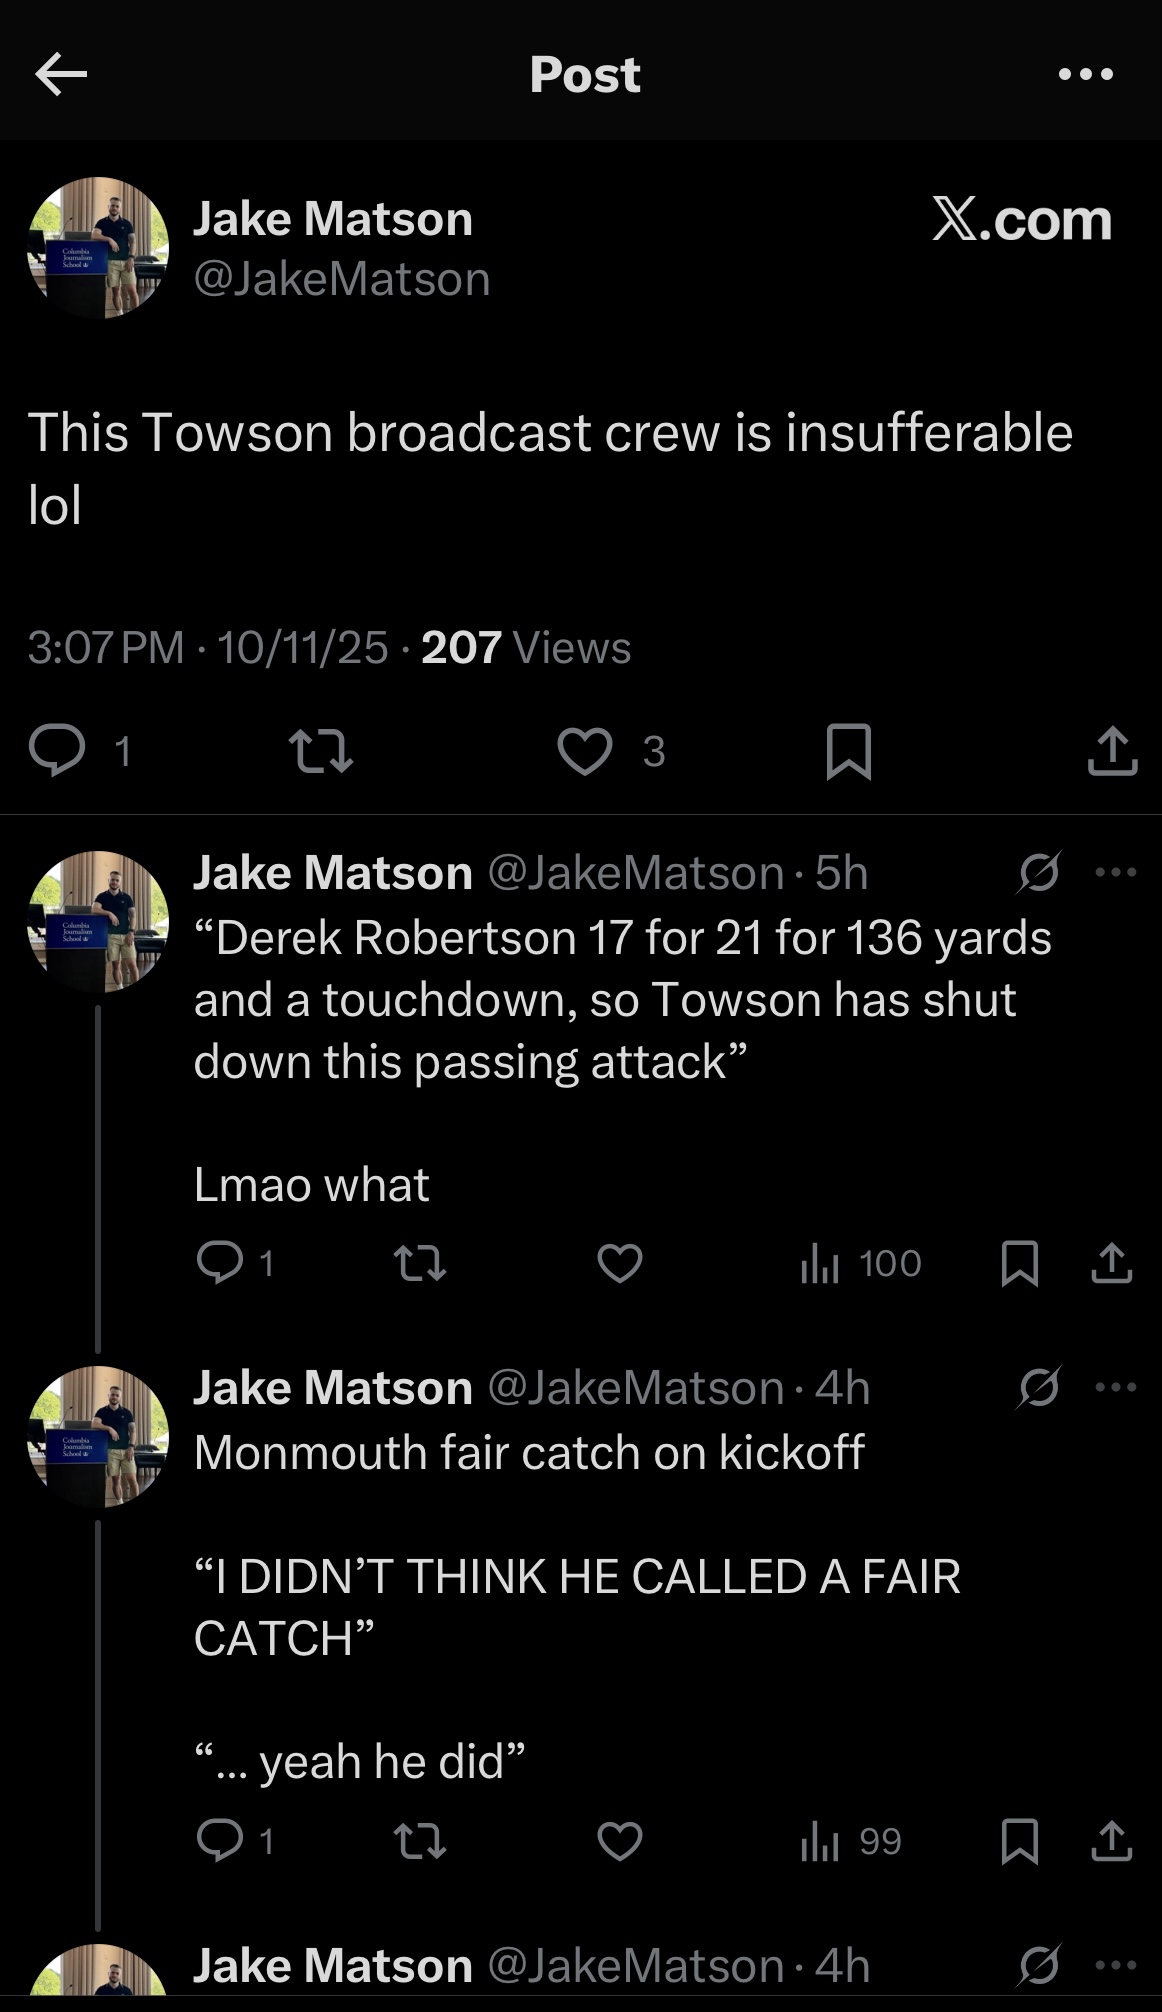The height and width of the screenshot is (2012, 1162).
Task: Go back using the arrow icon
Action: (x=61, y=74)
